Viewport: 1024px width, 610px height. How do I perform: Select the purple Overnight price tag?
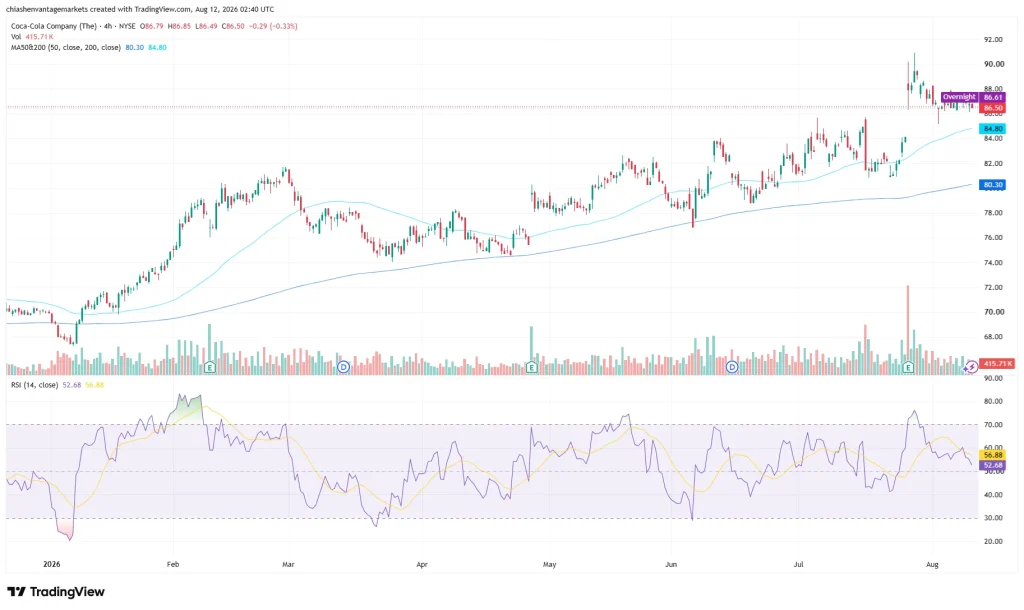point(959,97)
